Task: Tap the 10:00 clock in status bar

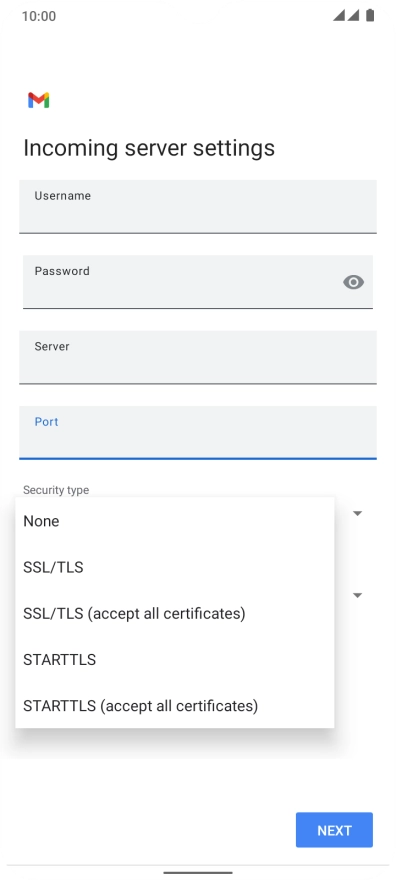Action: click(x=39, y=16)
